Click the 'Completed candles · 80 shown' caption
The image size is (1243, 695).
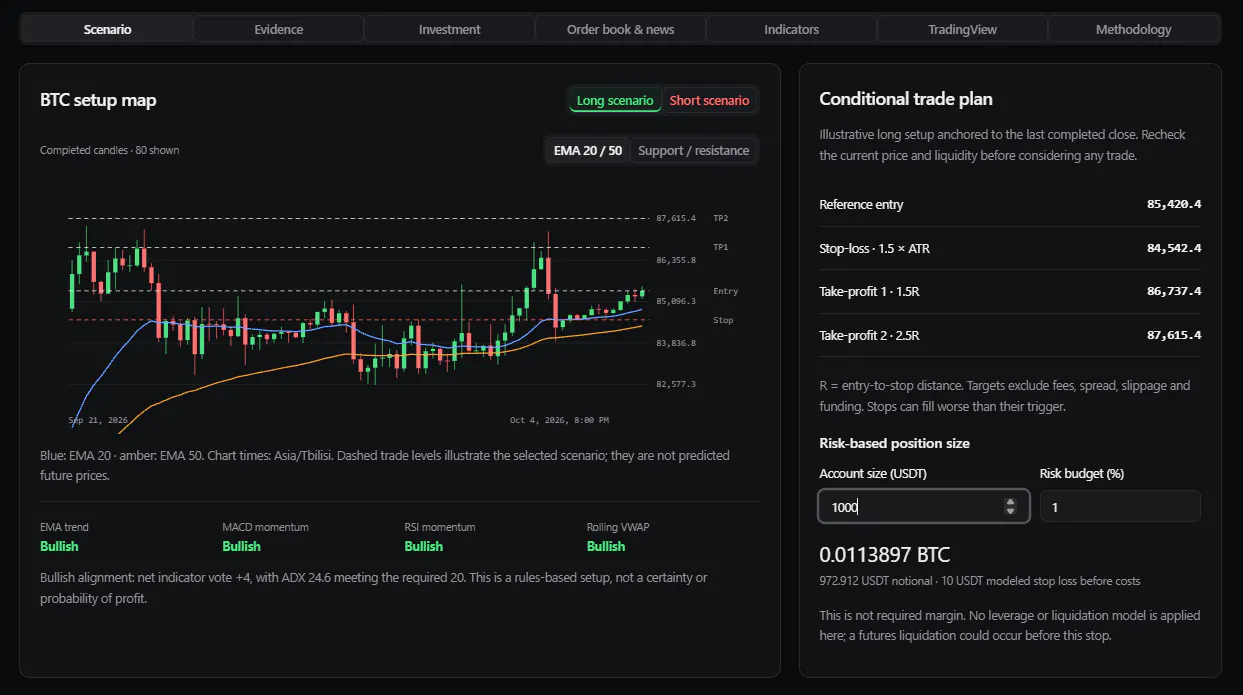click(x=110, y=150)
